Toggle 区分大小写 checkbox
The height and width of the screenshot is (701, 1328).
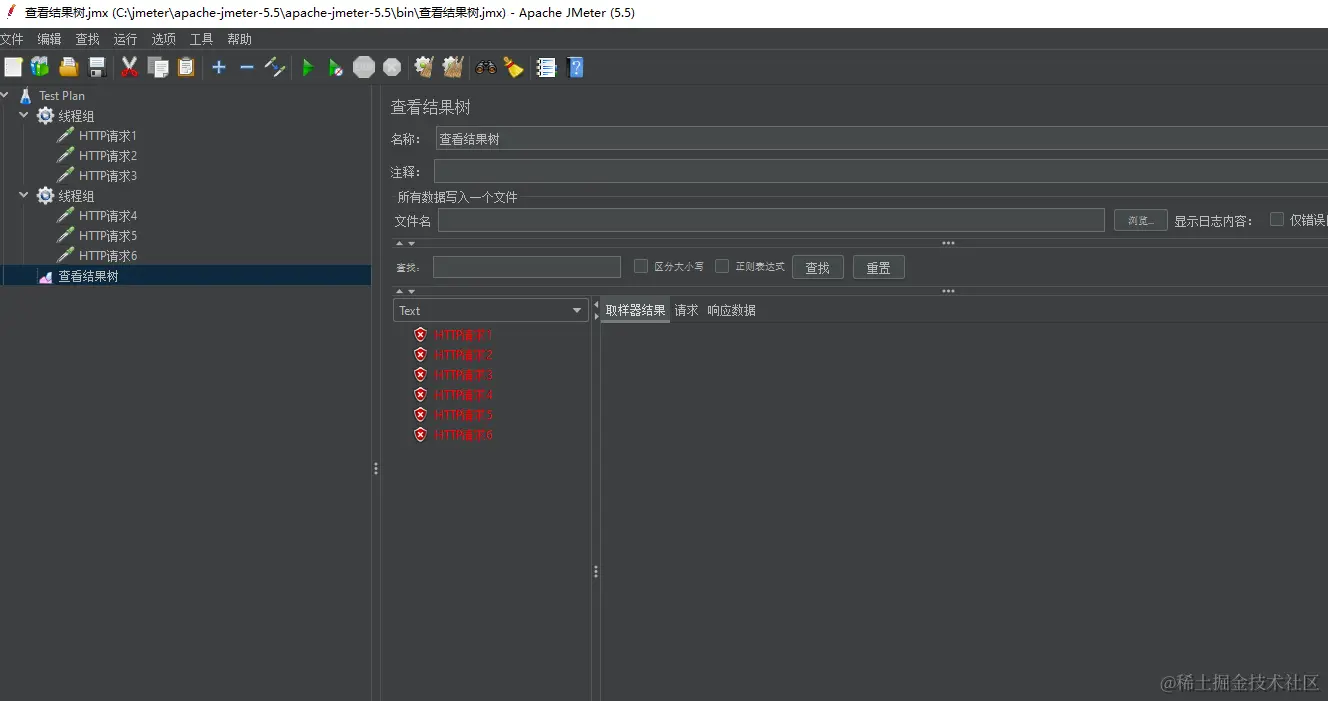pos(641,266)
